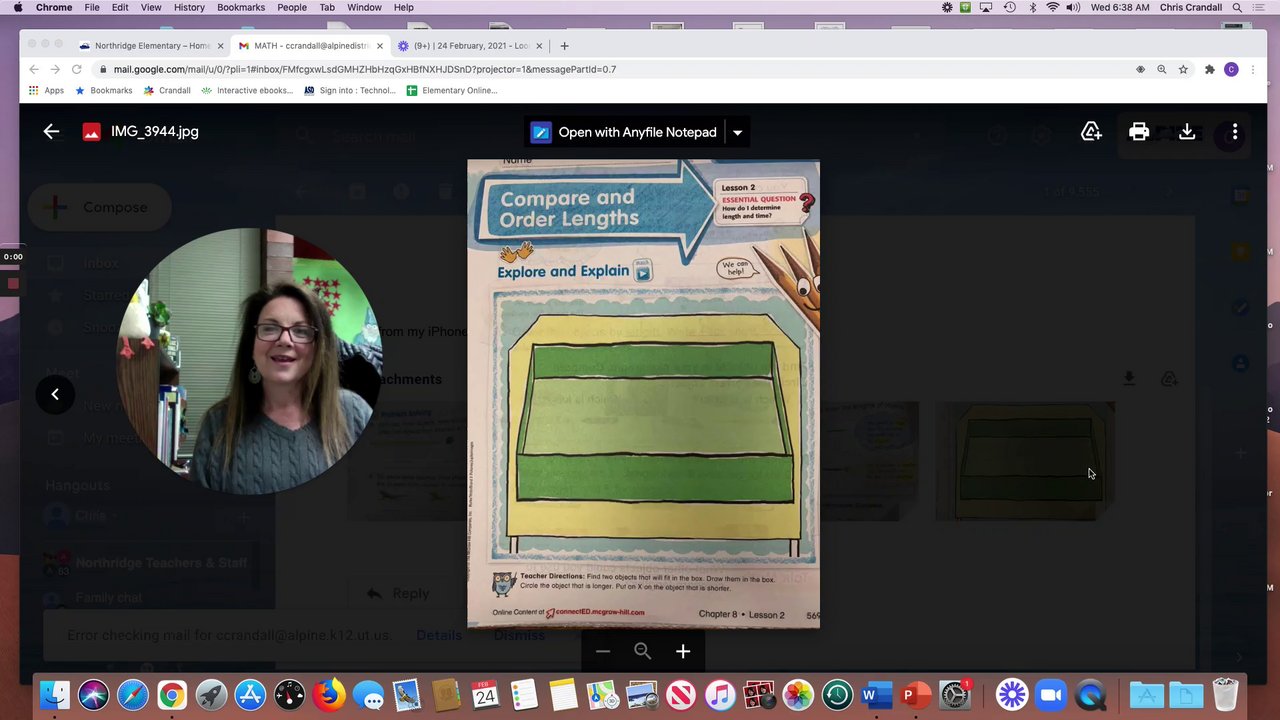Go back from the IMG_3944.jpg image preview
1280x720 pixels.
tap(51, 131)
